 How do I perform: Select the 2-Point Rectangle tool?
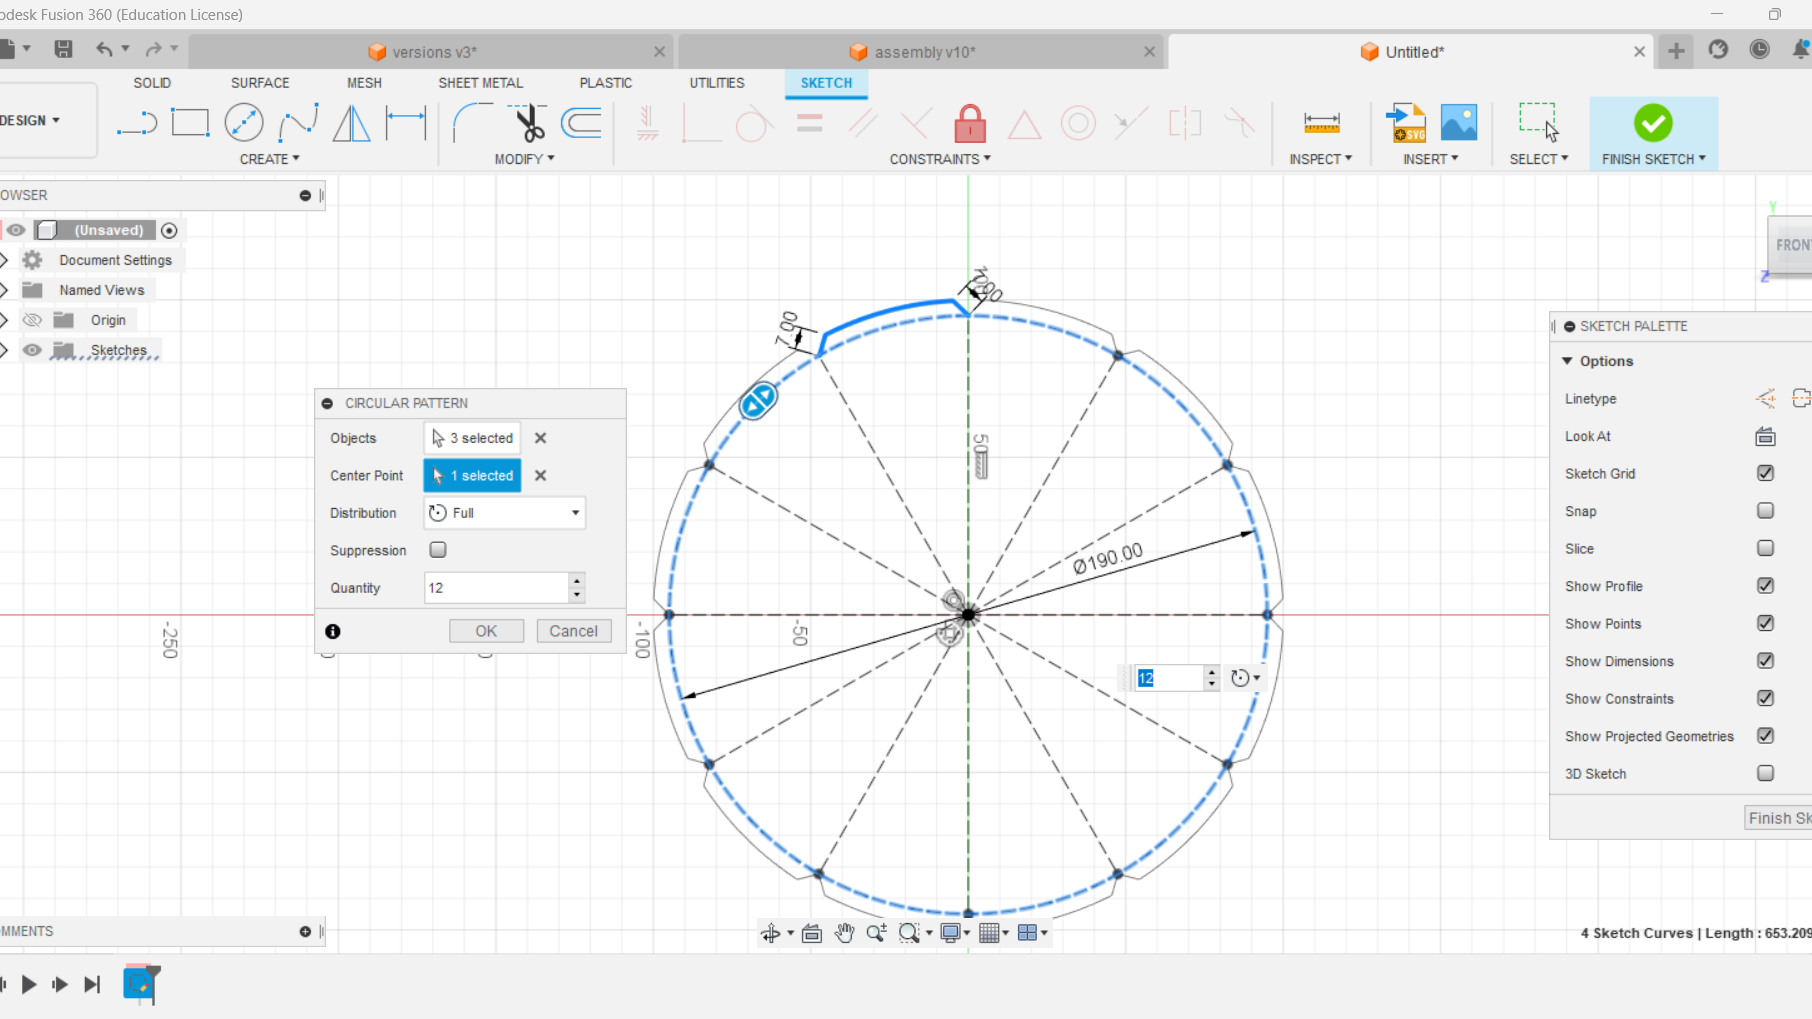pos(190,123)
